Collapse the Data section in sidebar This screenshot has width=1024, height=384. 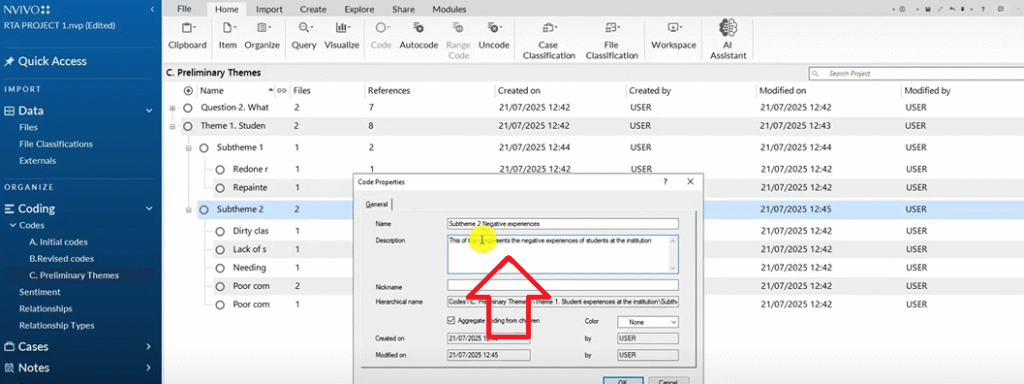pos(149,111)
